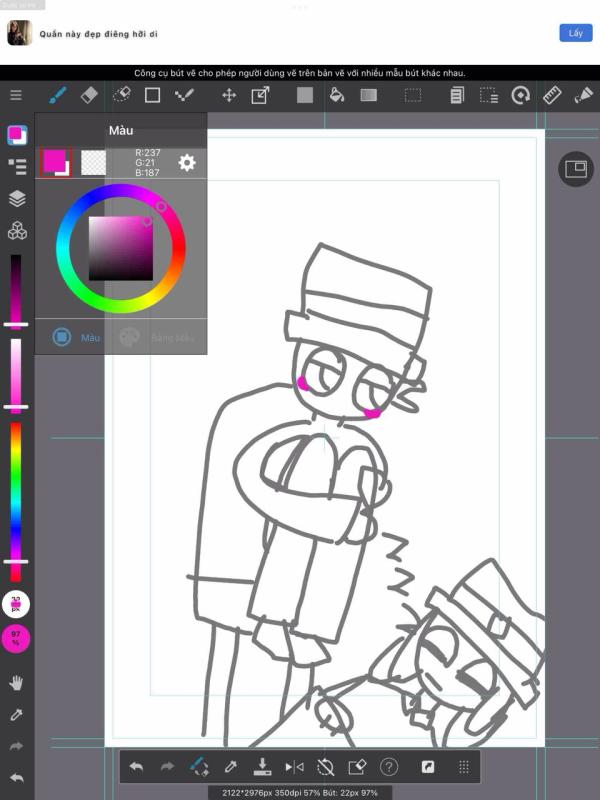
Task: Select the selection-eraser tool
Action: pos(488,95)
